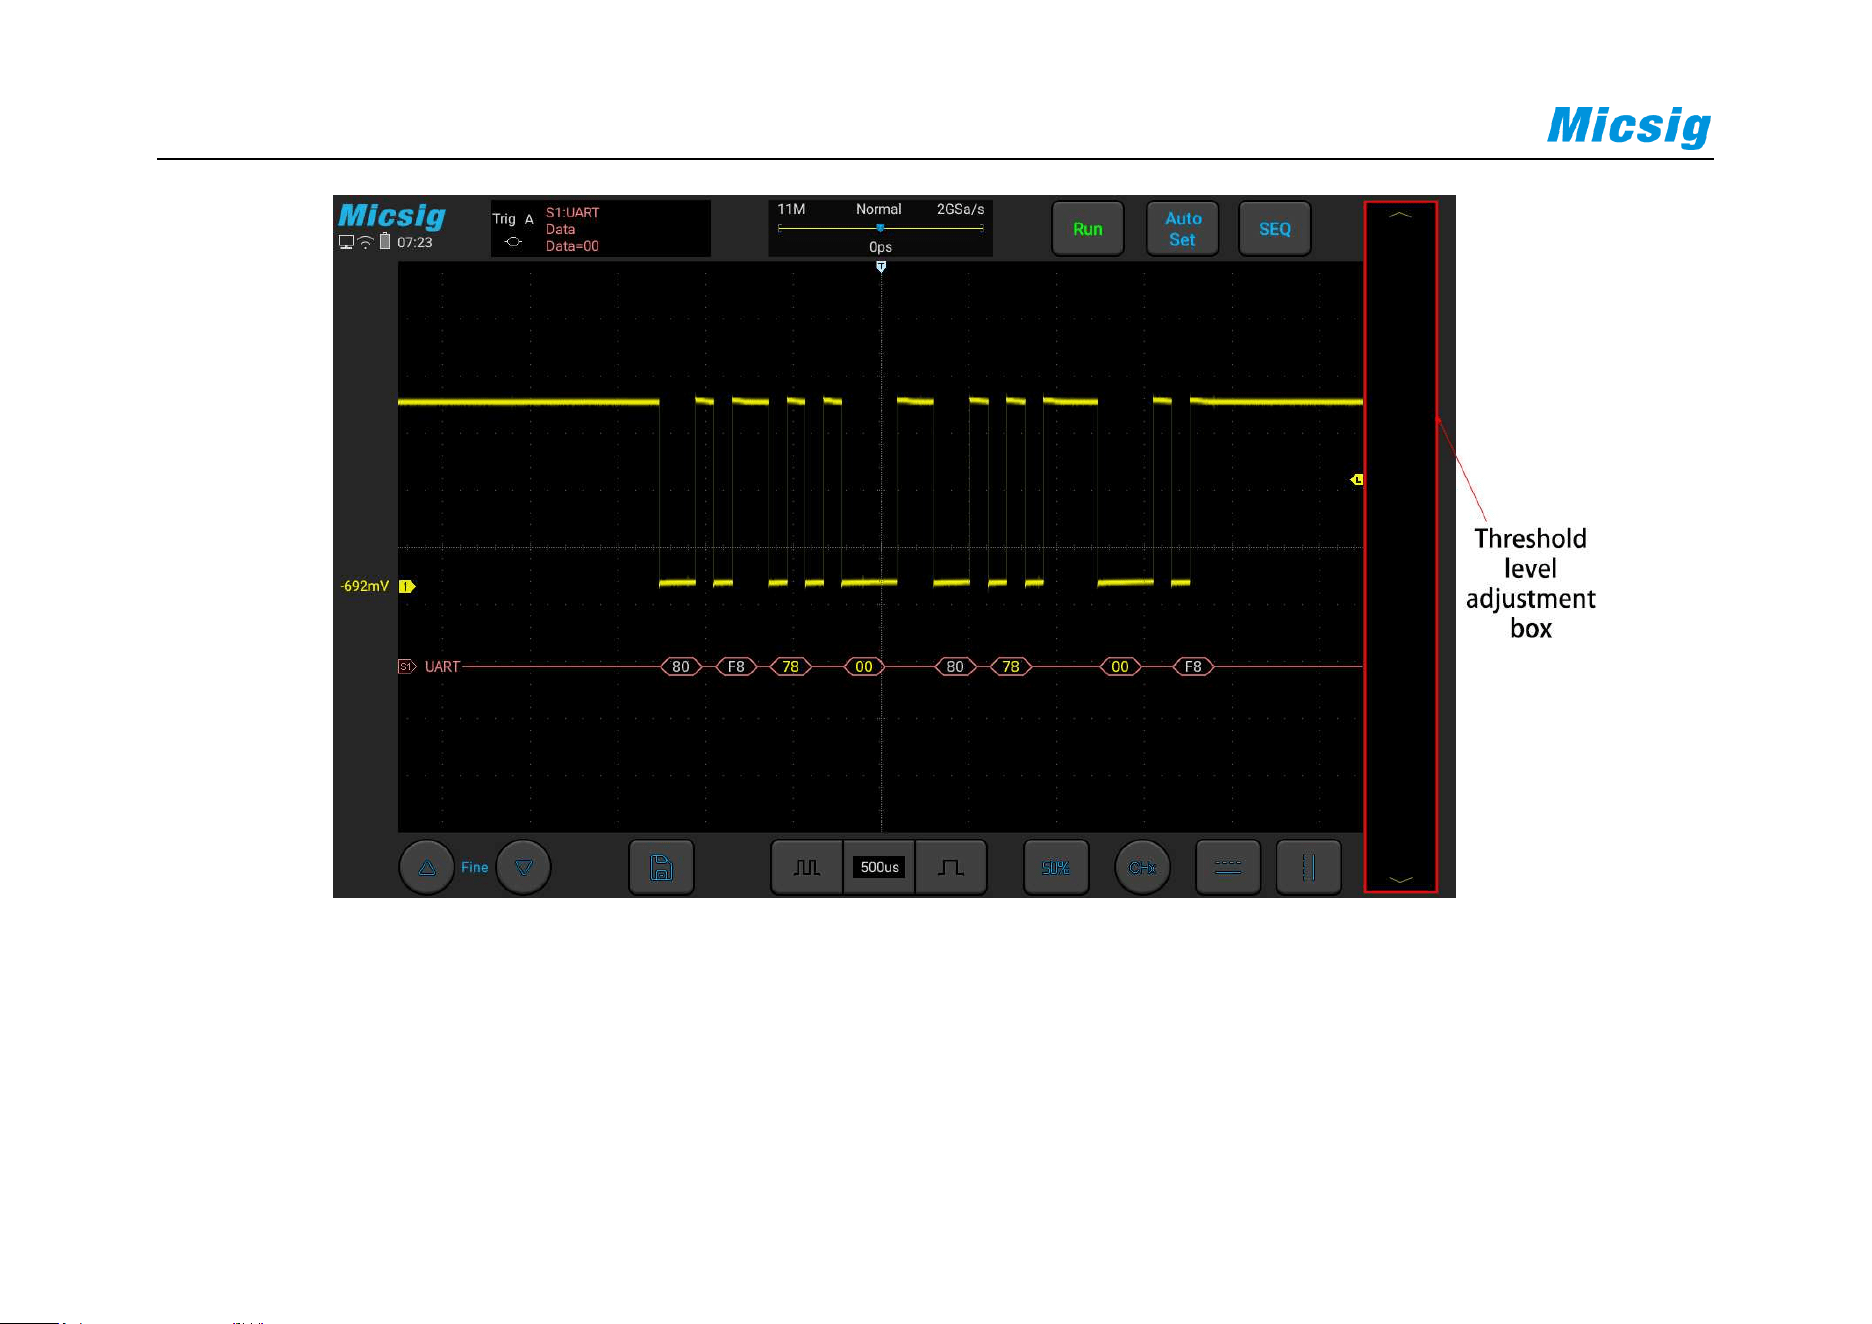The width and height of the screenshot is (1872, 1324).
Task: Tap the multi-pulse timebase decrease icon
Action: [806, 867]
